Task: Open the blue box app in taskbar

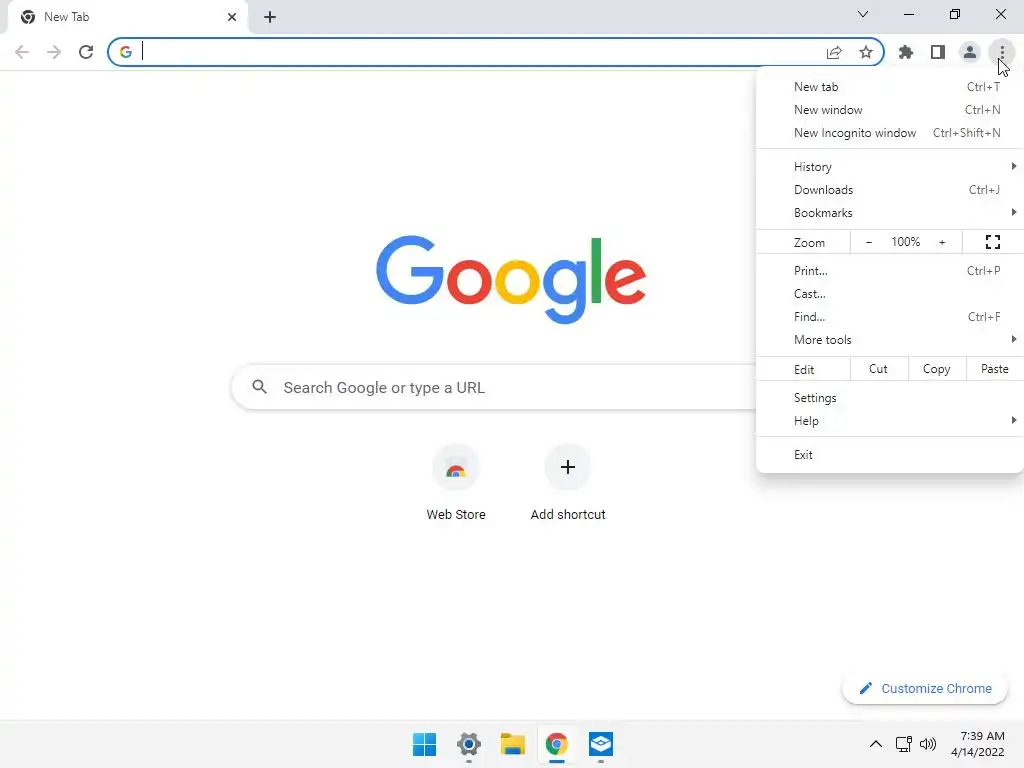Action: [x=600, y=744]
